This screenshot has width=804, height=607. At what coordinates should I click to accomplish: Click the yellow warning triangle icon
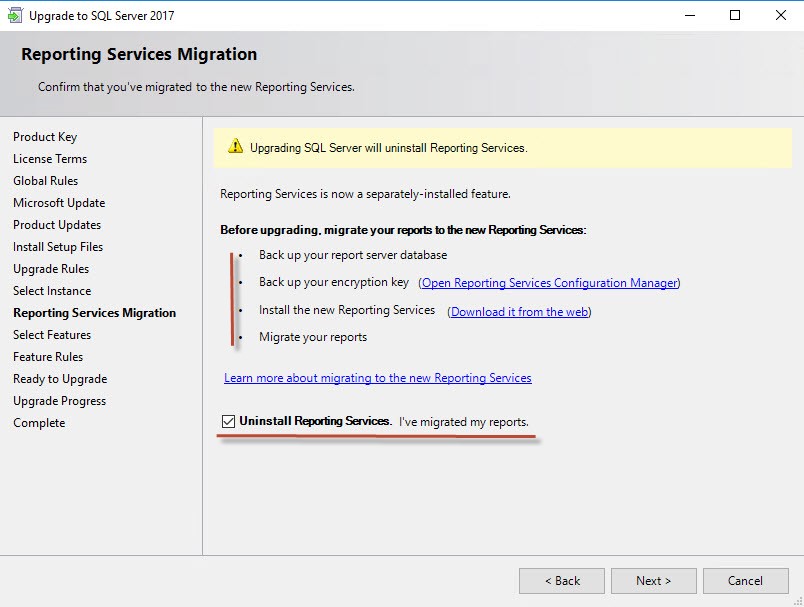point(232,147)
